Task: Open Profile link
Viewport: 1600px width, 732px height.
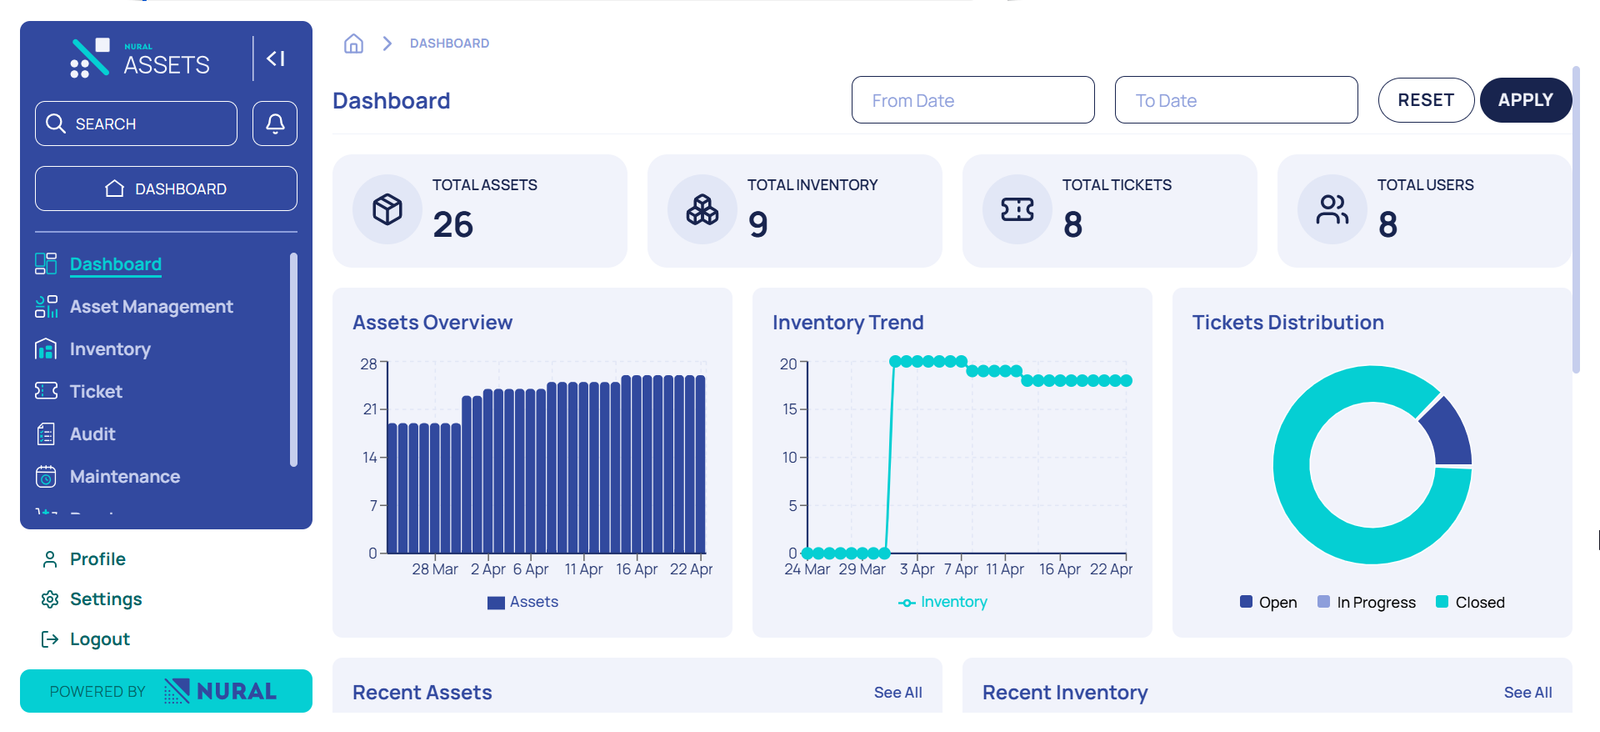Action: coord(97,559)
